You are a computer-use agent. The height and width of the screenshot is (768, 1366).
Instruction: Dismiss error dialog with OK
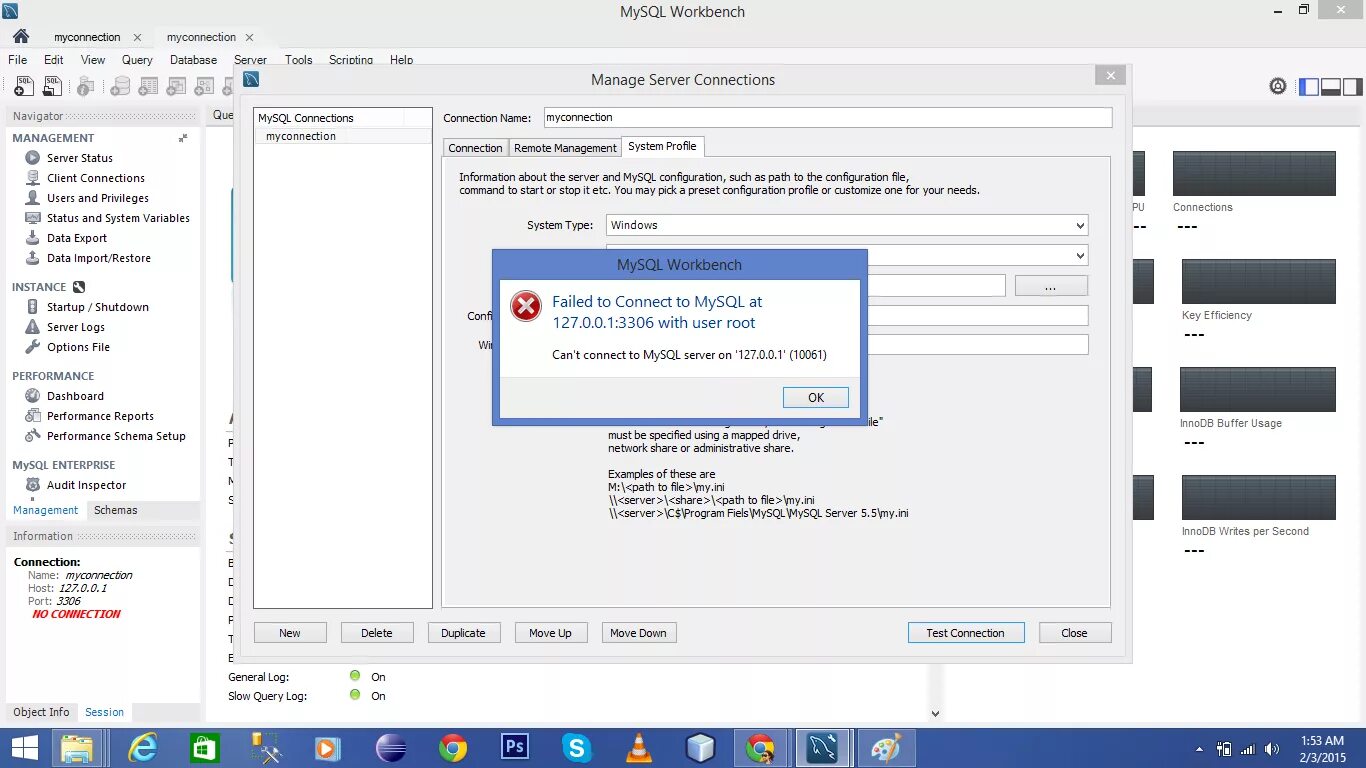coord(816,397)
